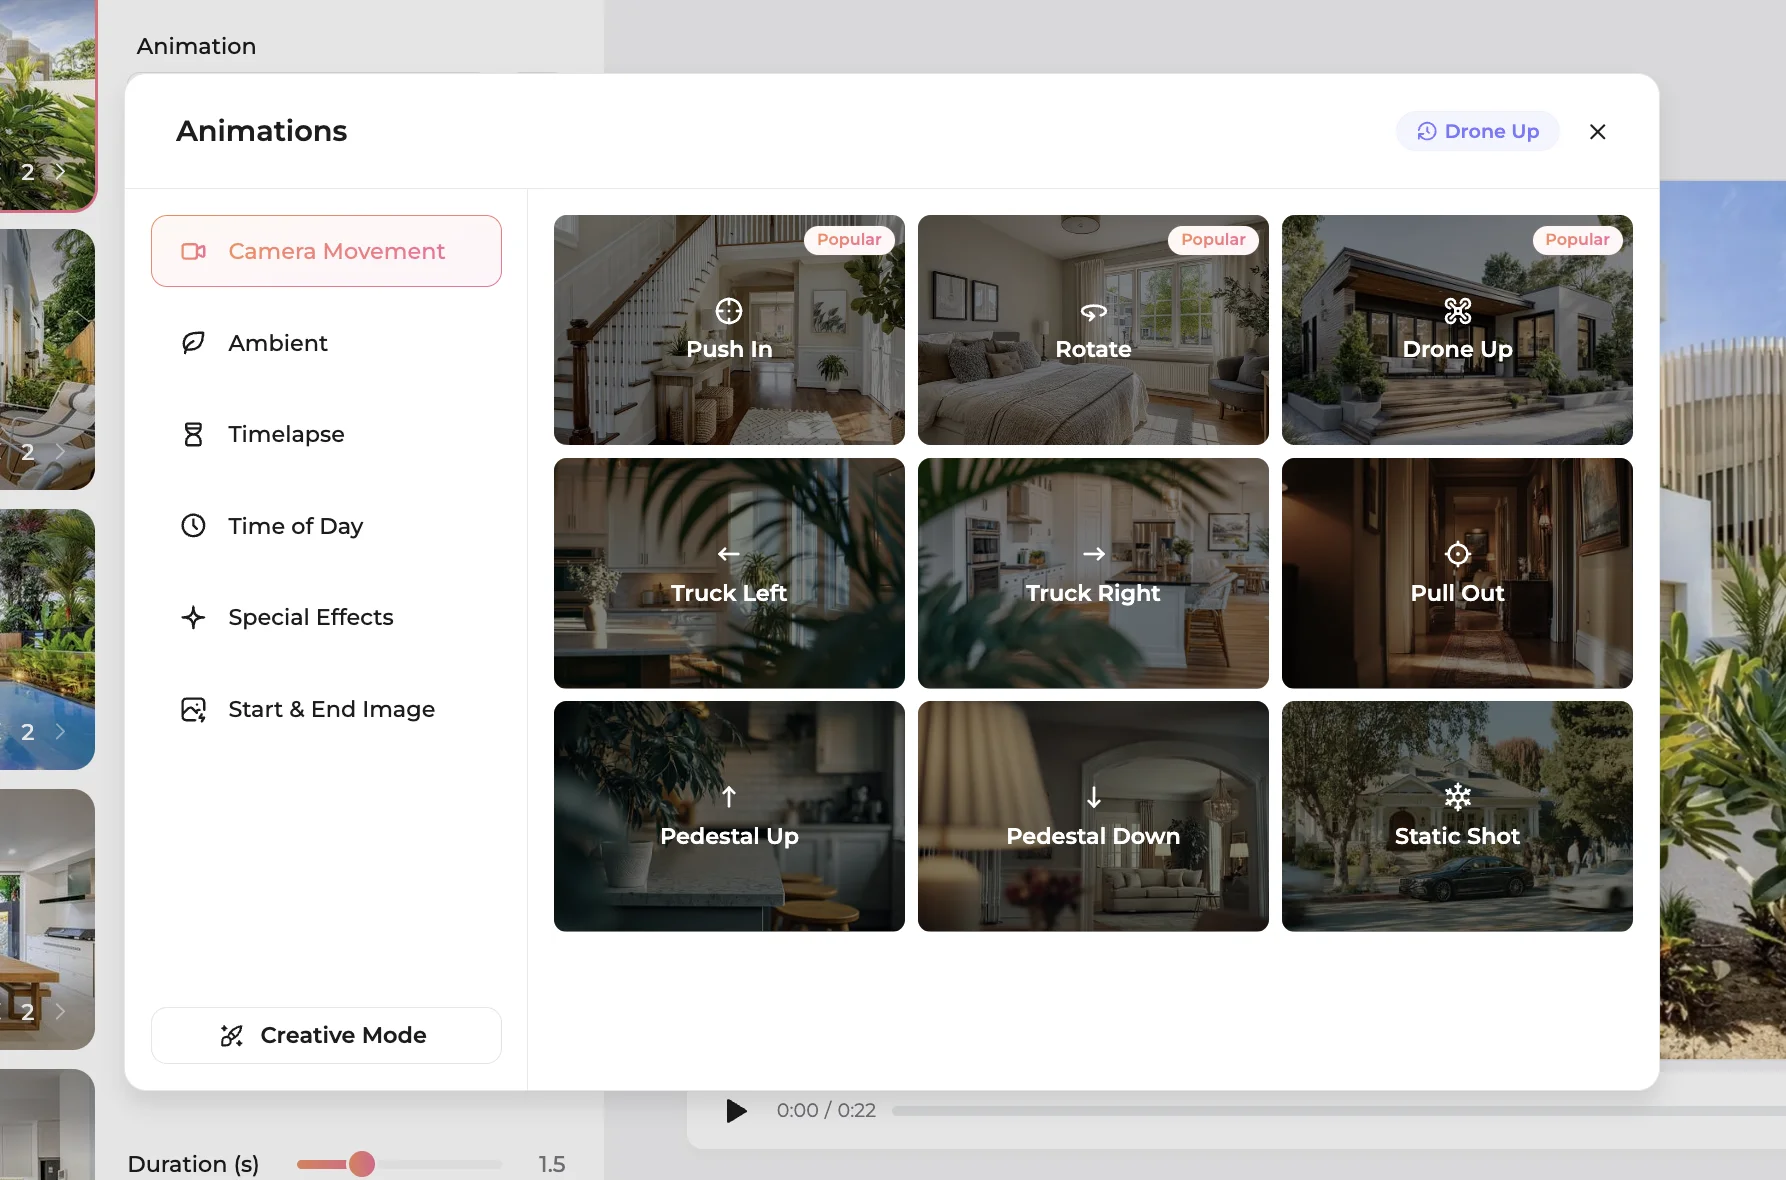Screen dimensions: 1786x1180
Task: Choose the Pedestal Up animation
Action: (729, 816)
